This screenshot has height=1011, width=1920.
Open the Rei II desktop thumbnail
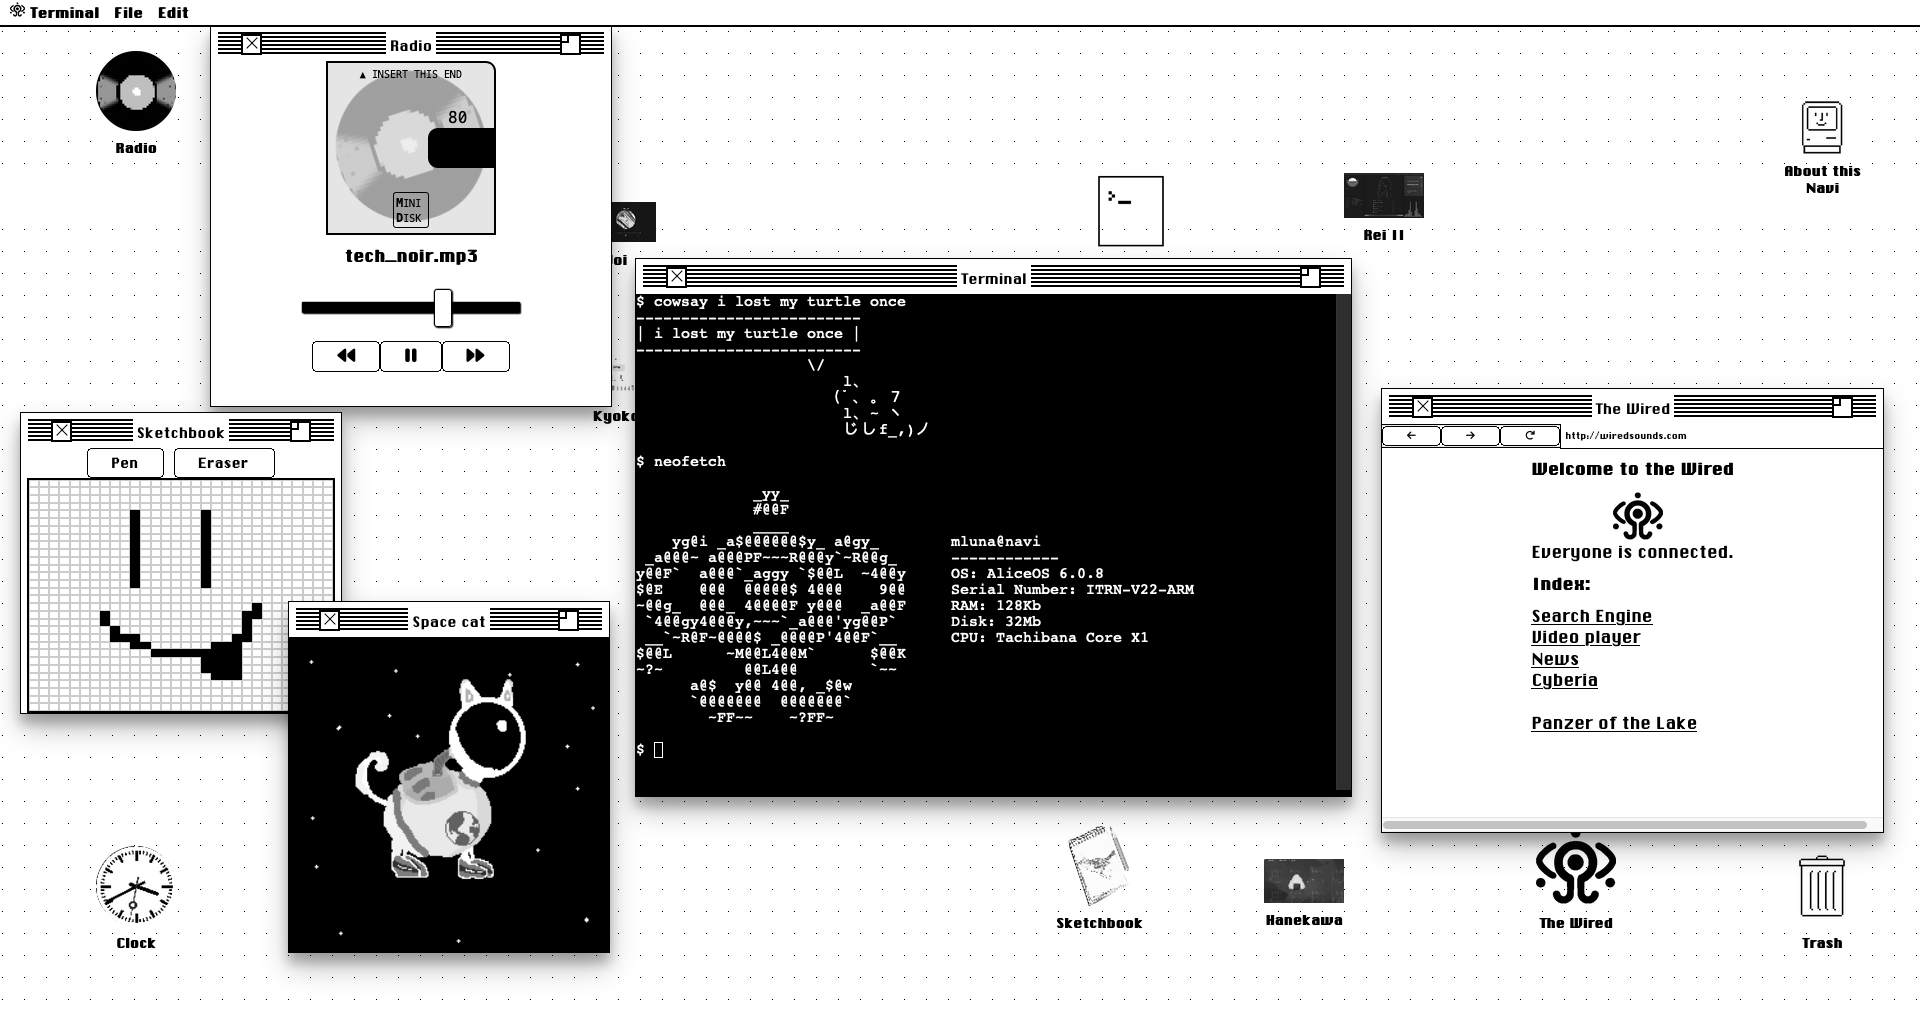coord(1384,195)
